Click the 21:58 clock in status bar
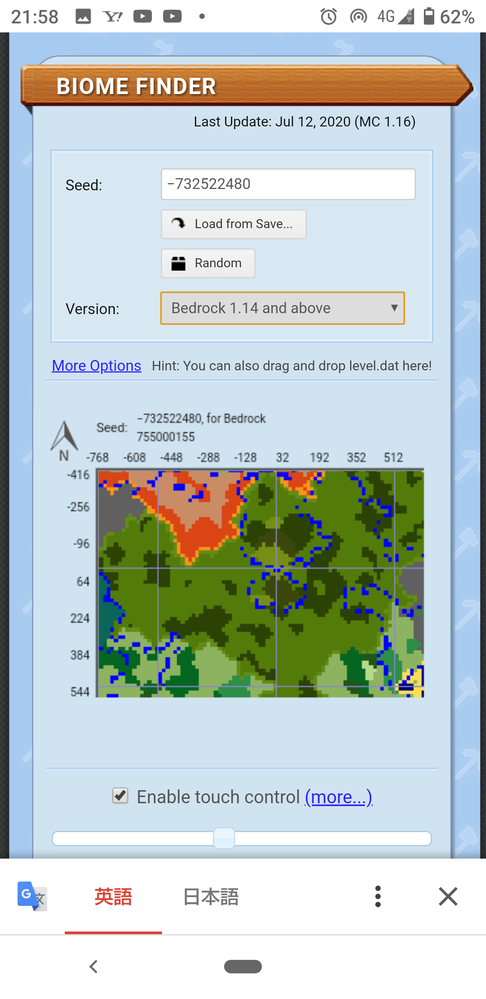The width and height of the screenshot is (486, 999). pyautogui.click(x=34, y=17)
